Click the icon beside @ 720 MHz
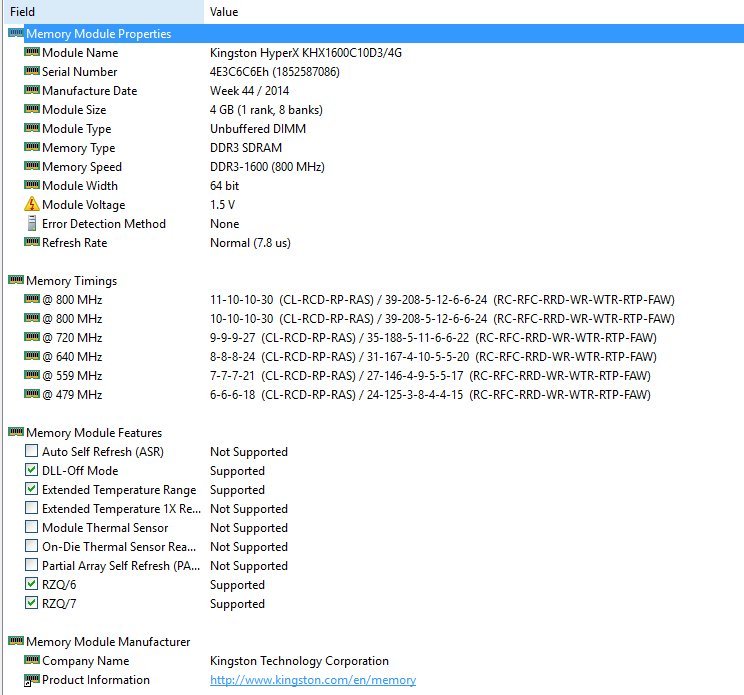 tap(32, 336)
